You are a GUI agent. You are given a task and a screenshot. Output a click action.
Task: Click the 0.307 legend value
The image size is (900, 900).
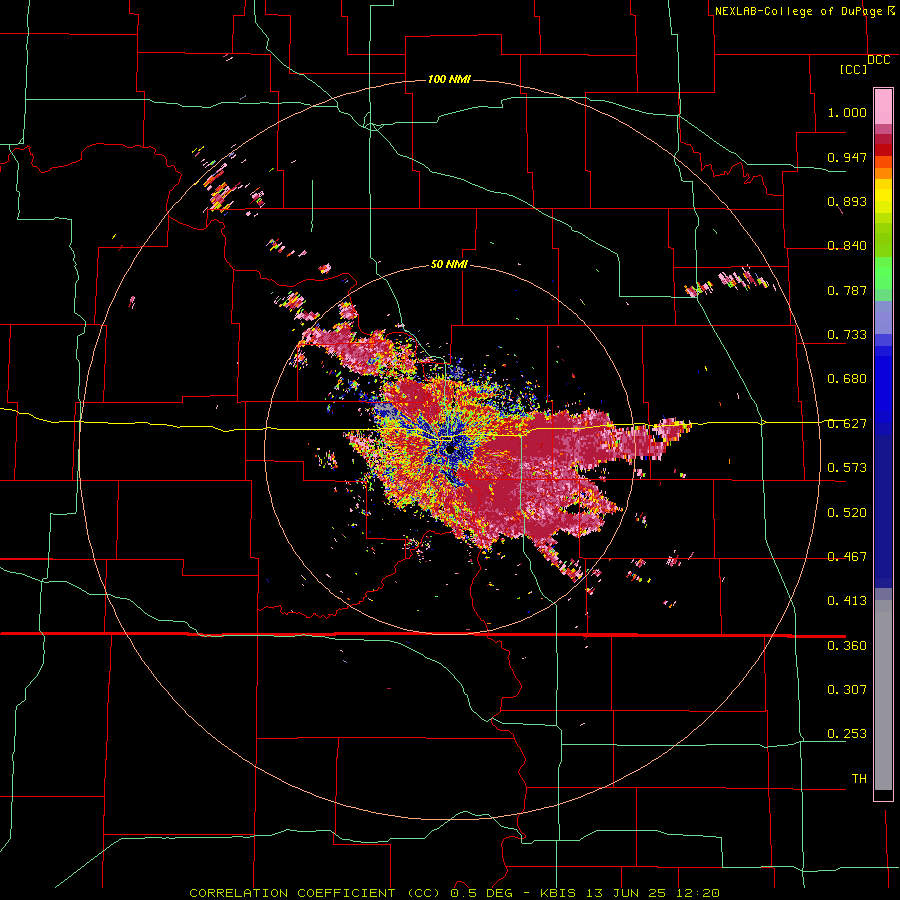point(847,689)
